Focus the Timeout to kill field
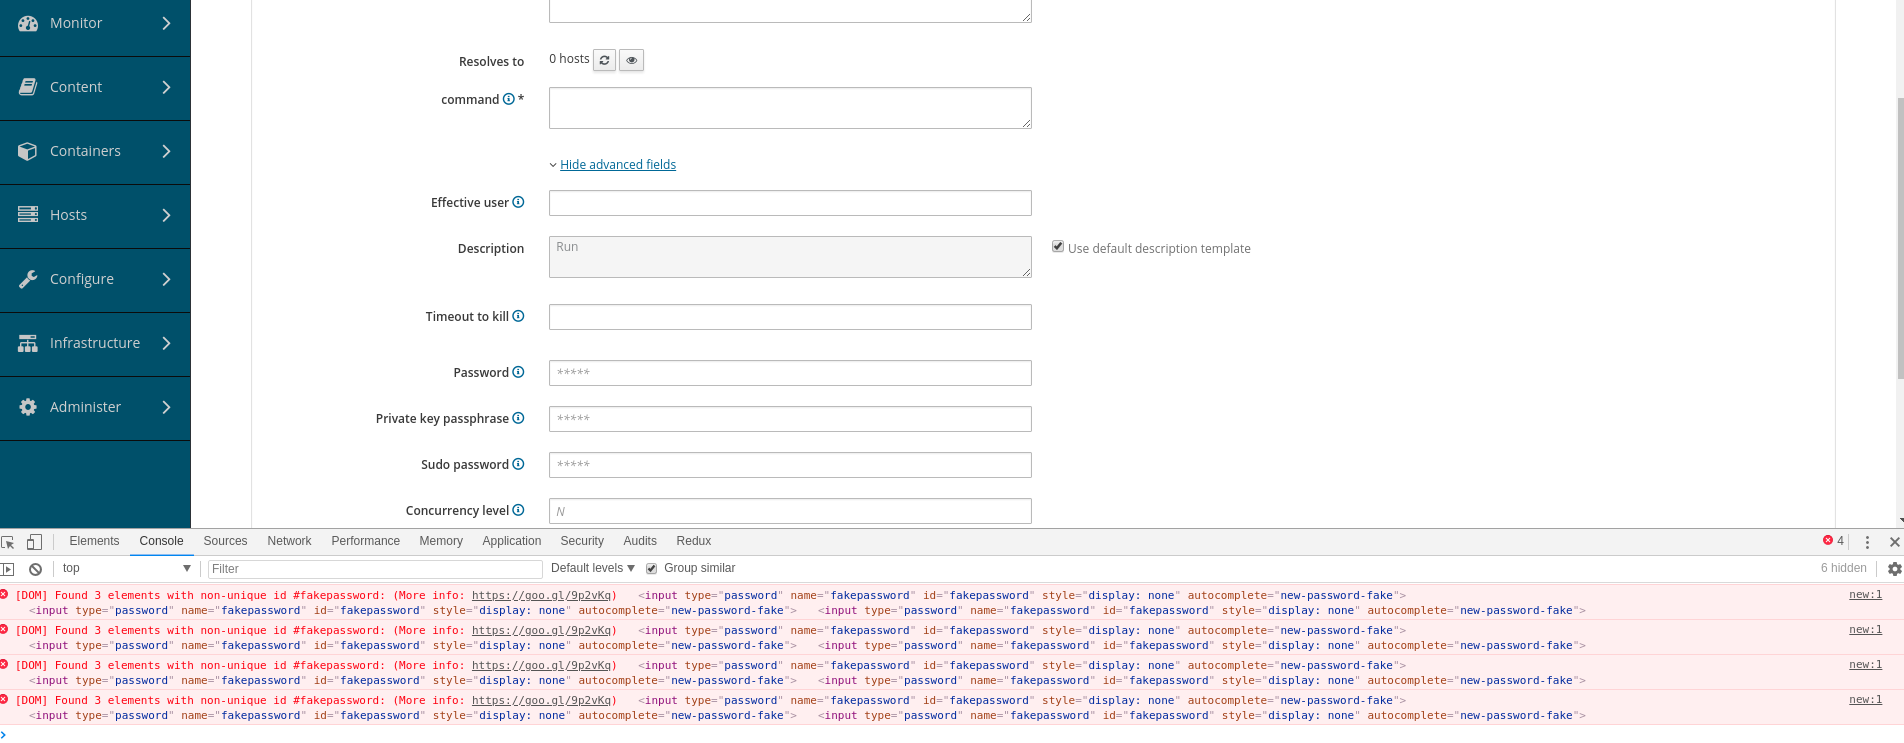The height and width of the screenshot is (743, 1904). click(790, 317)
